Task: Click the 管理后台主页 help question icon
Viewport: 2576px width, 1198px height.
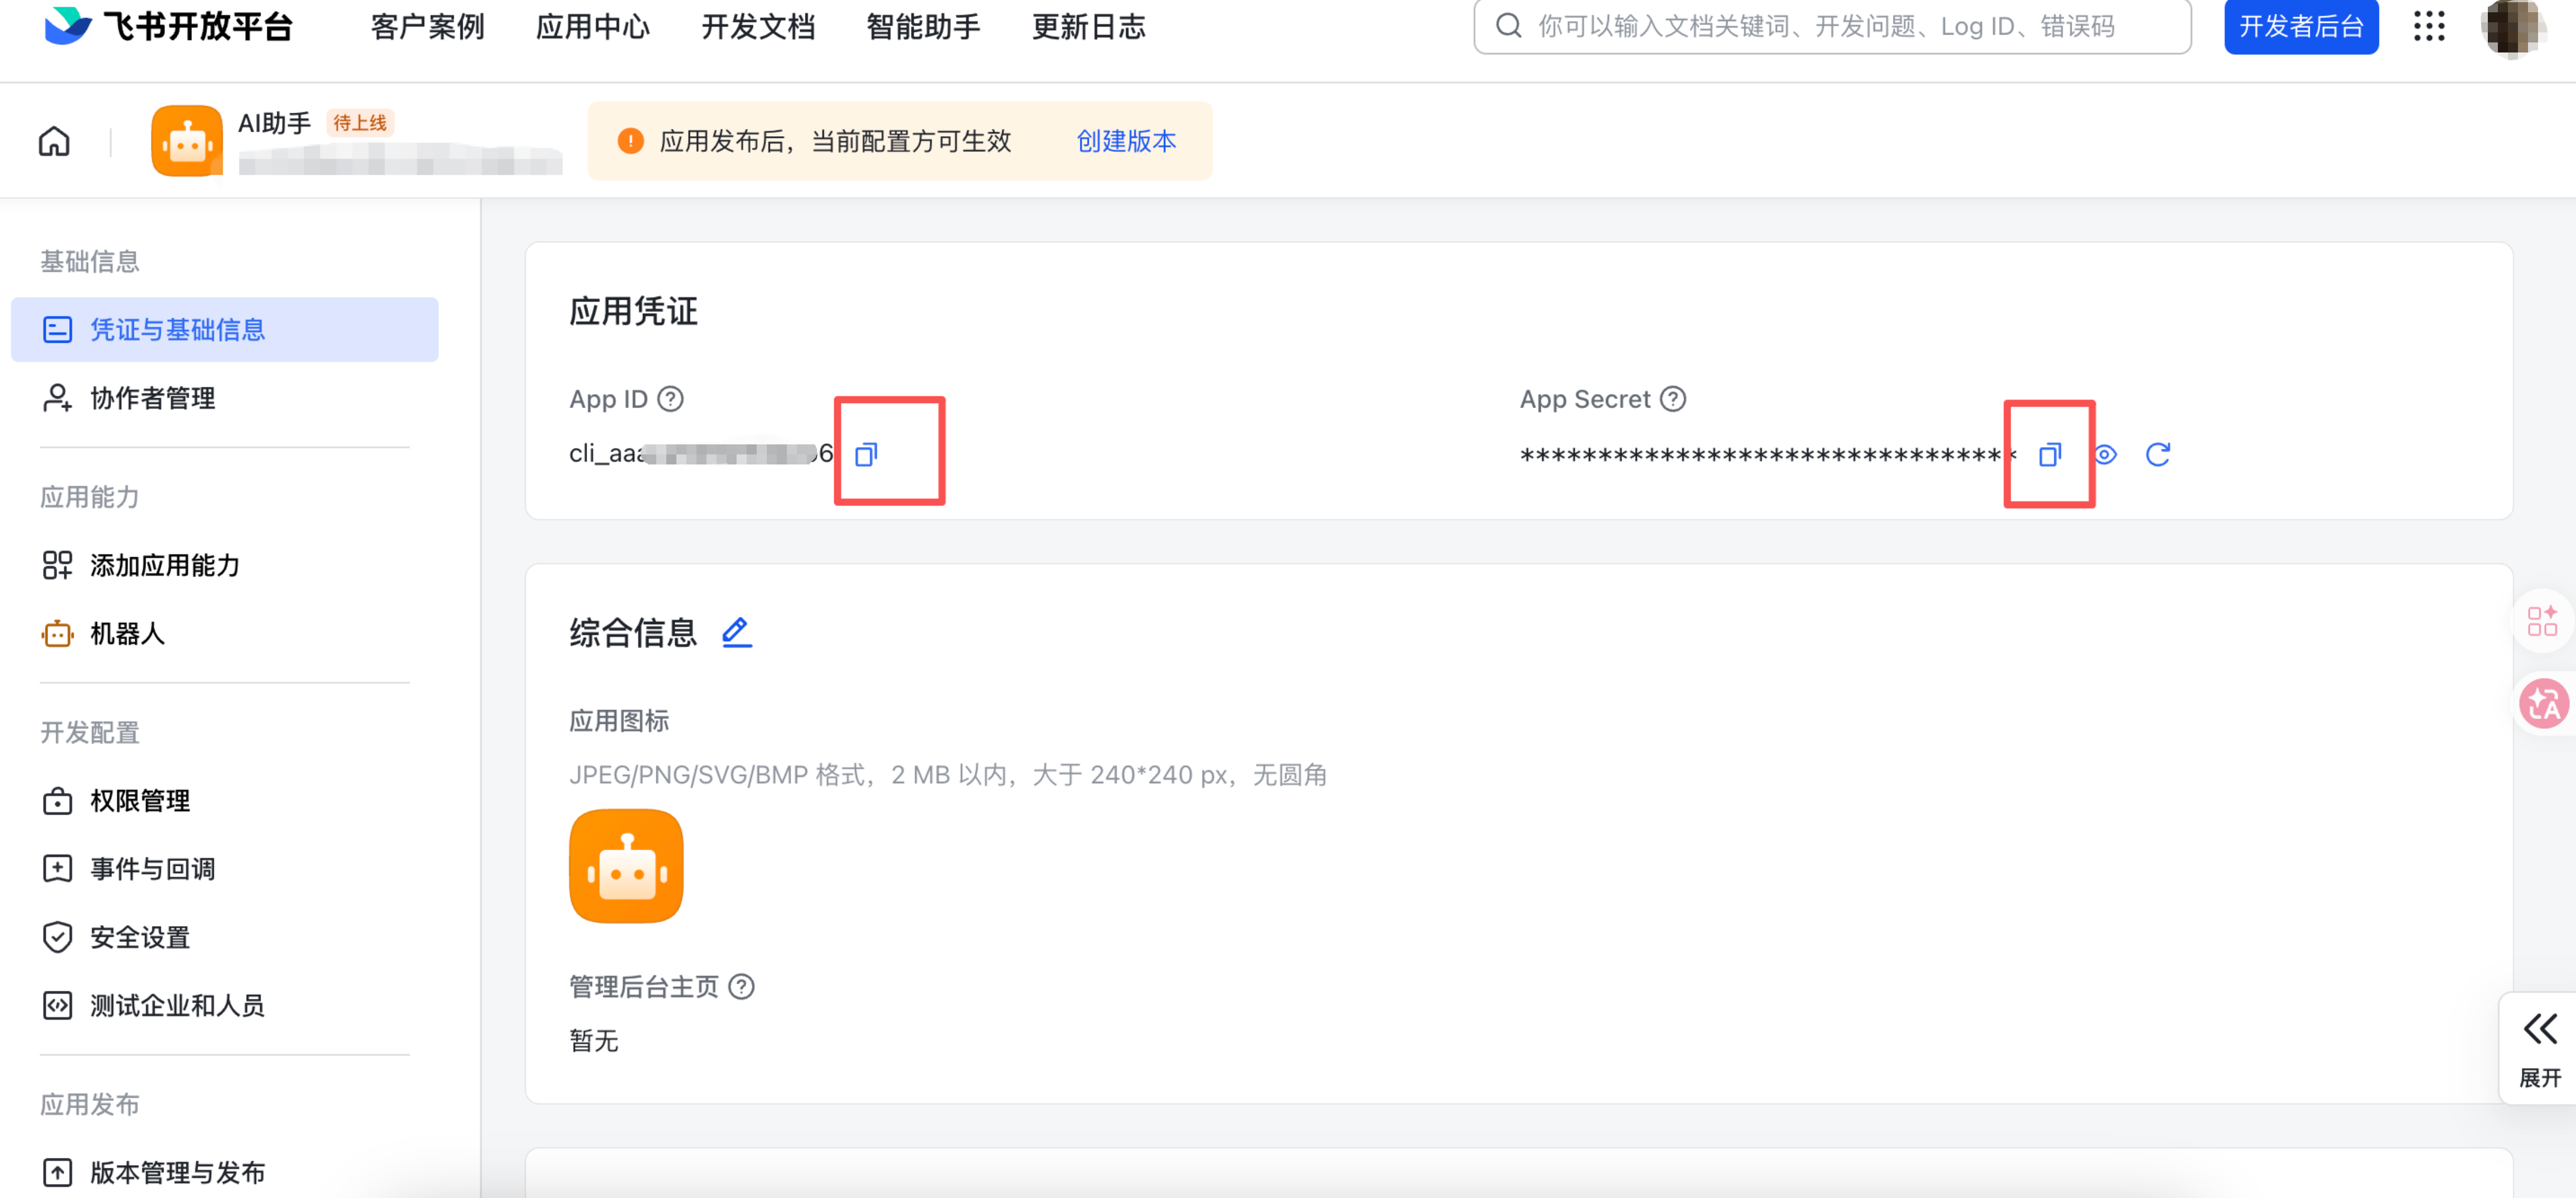Action: [741, 987]
